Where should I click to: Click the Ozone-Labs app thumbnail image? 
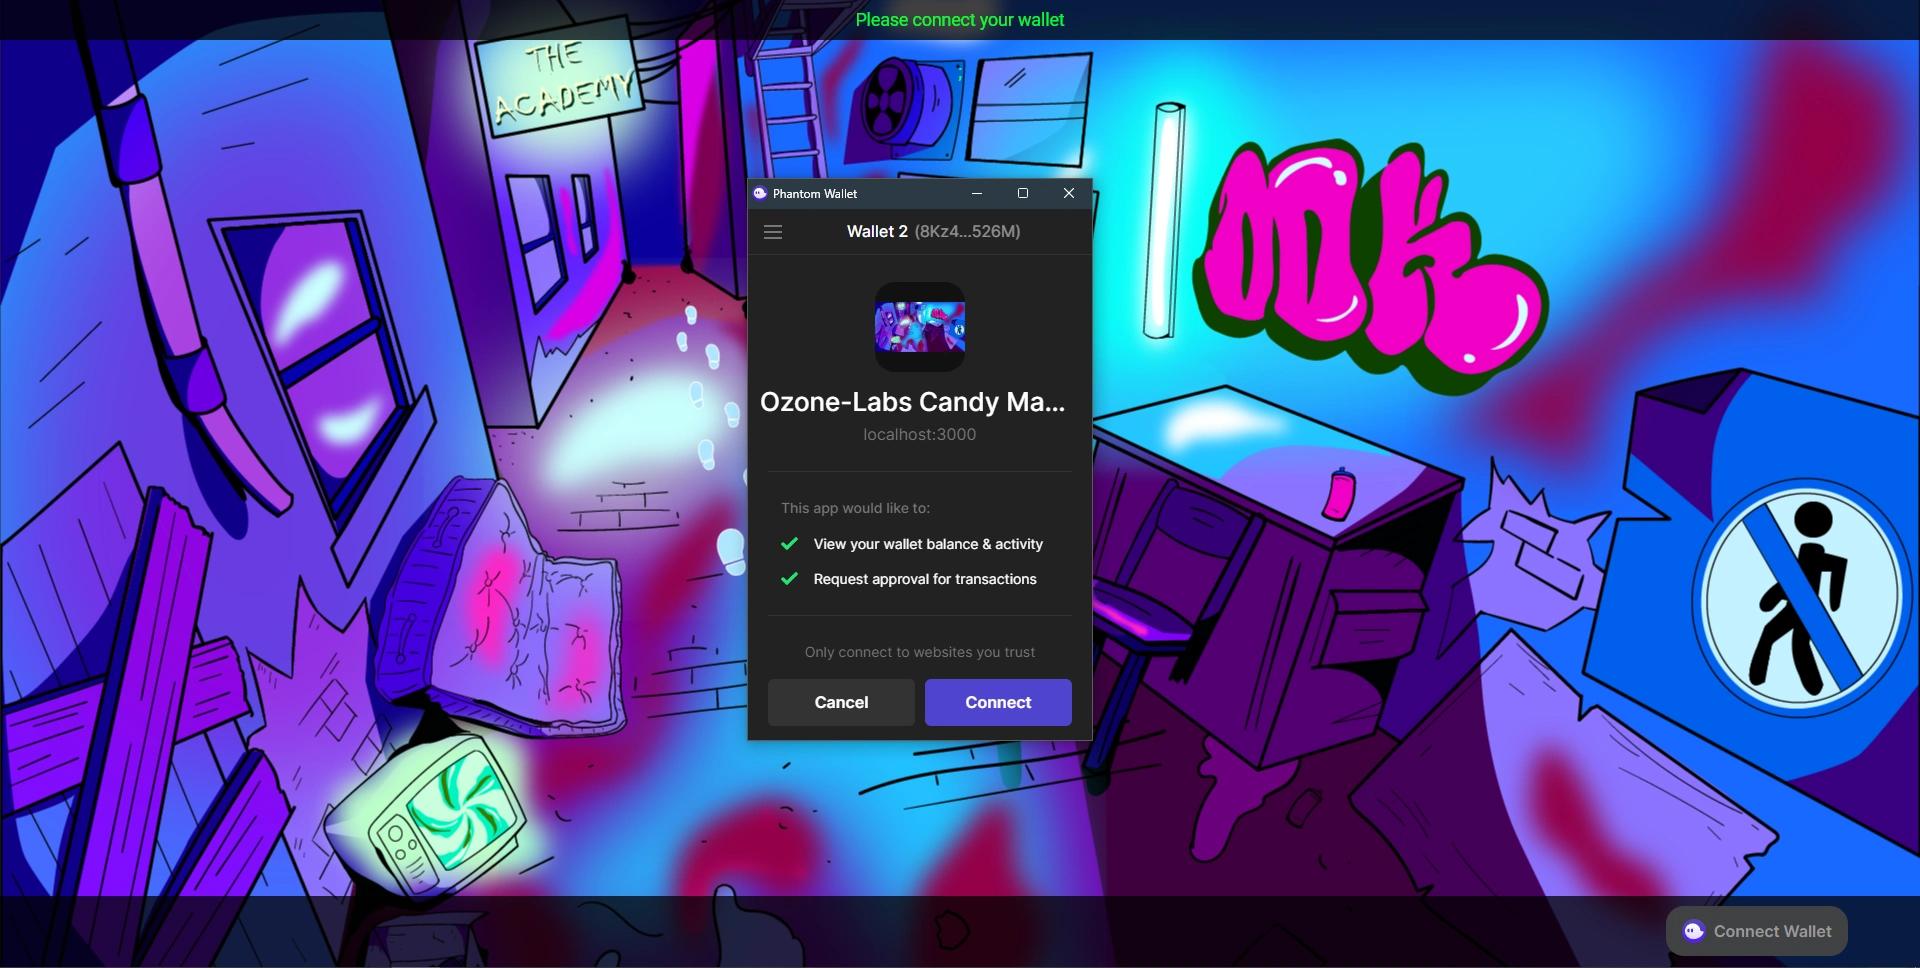(x=920, y=327)
